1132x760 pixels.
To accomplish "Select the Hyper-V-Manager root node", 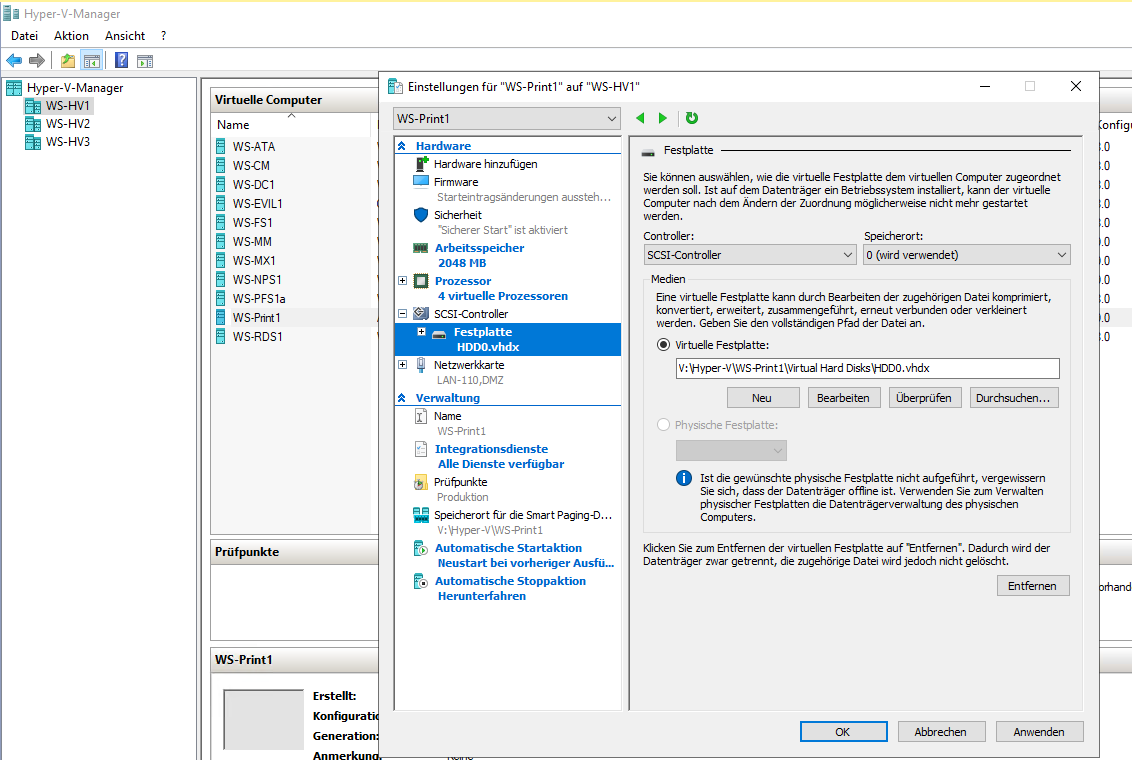I will [75, 88].
